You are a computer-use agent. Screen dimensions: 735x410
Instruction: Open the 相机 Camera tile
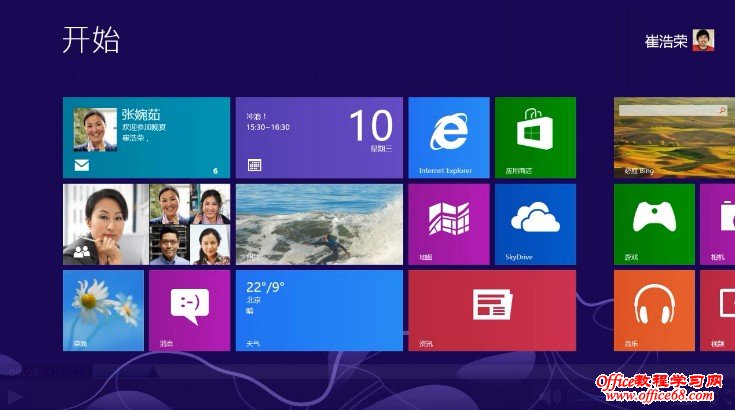point(718,224)
